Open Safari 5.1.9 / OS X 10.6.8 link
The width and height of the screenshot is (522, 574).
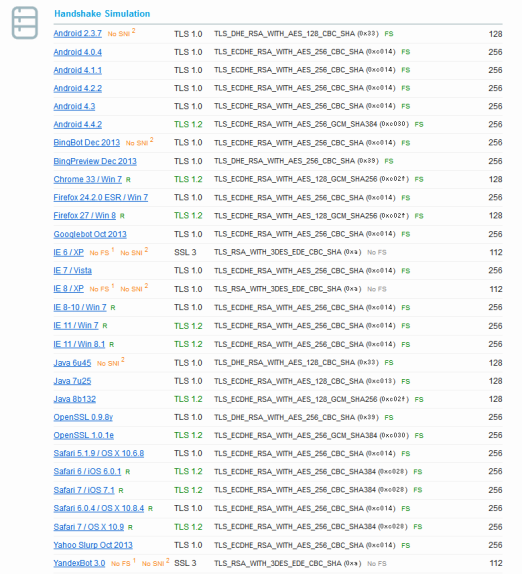pos(99,453)
